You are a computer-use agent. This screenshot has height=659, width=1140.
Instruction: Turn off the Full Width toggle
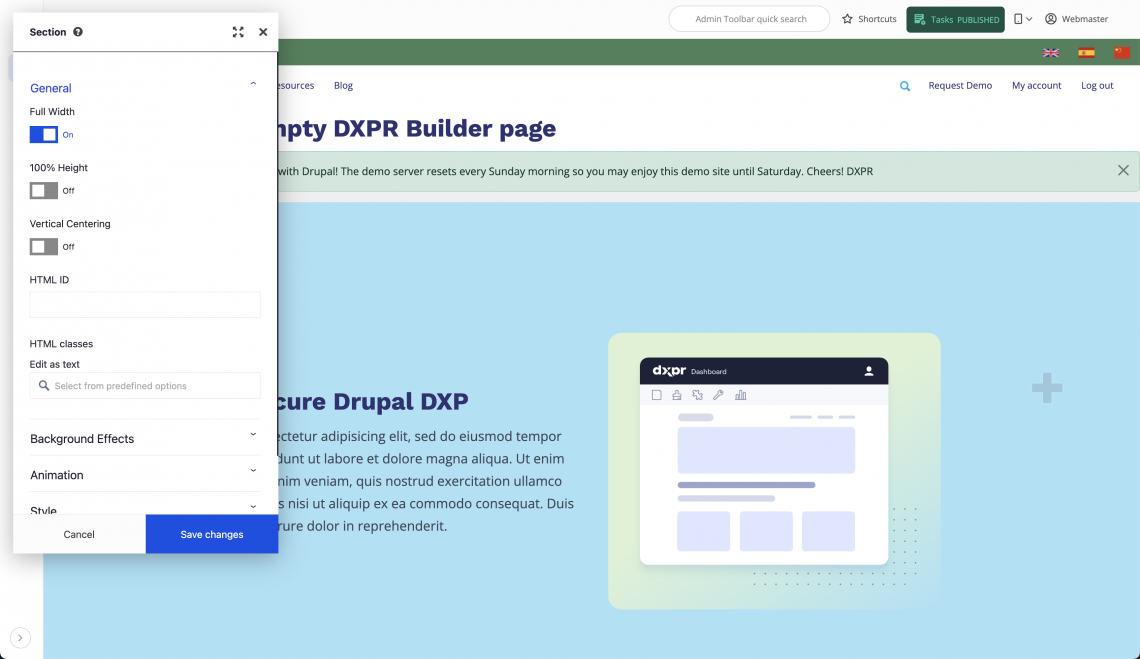44,135
